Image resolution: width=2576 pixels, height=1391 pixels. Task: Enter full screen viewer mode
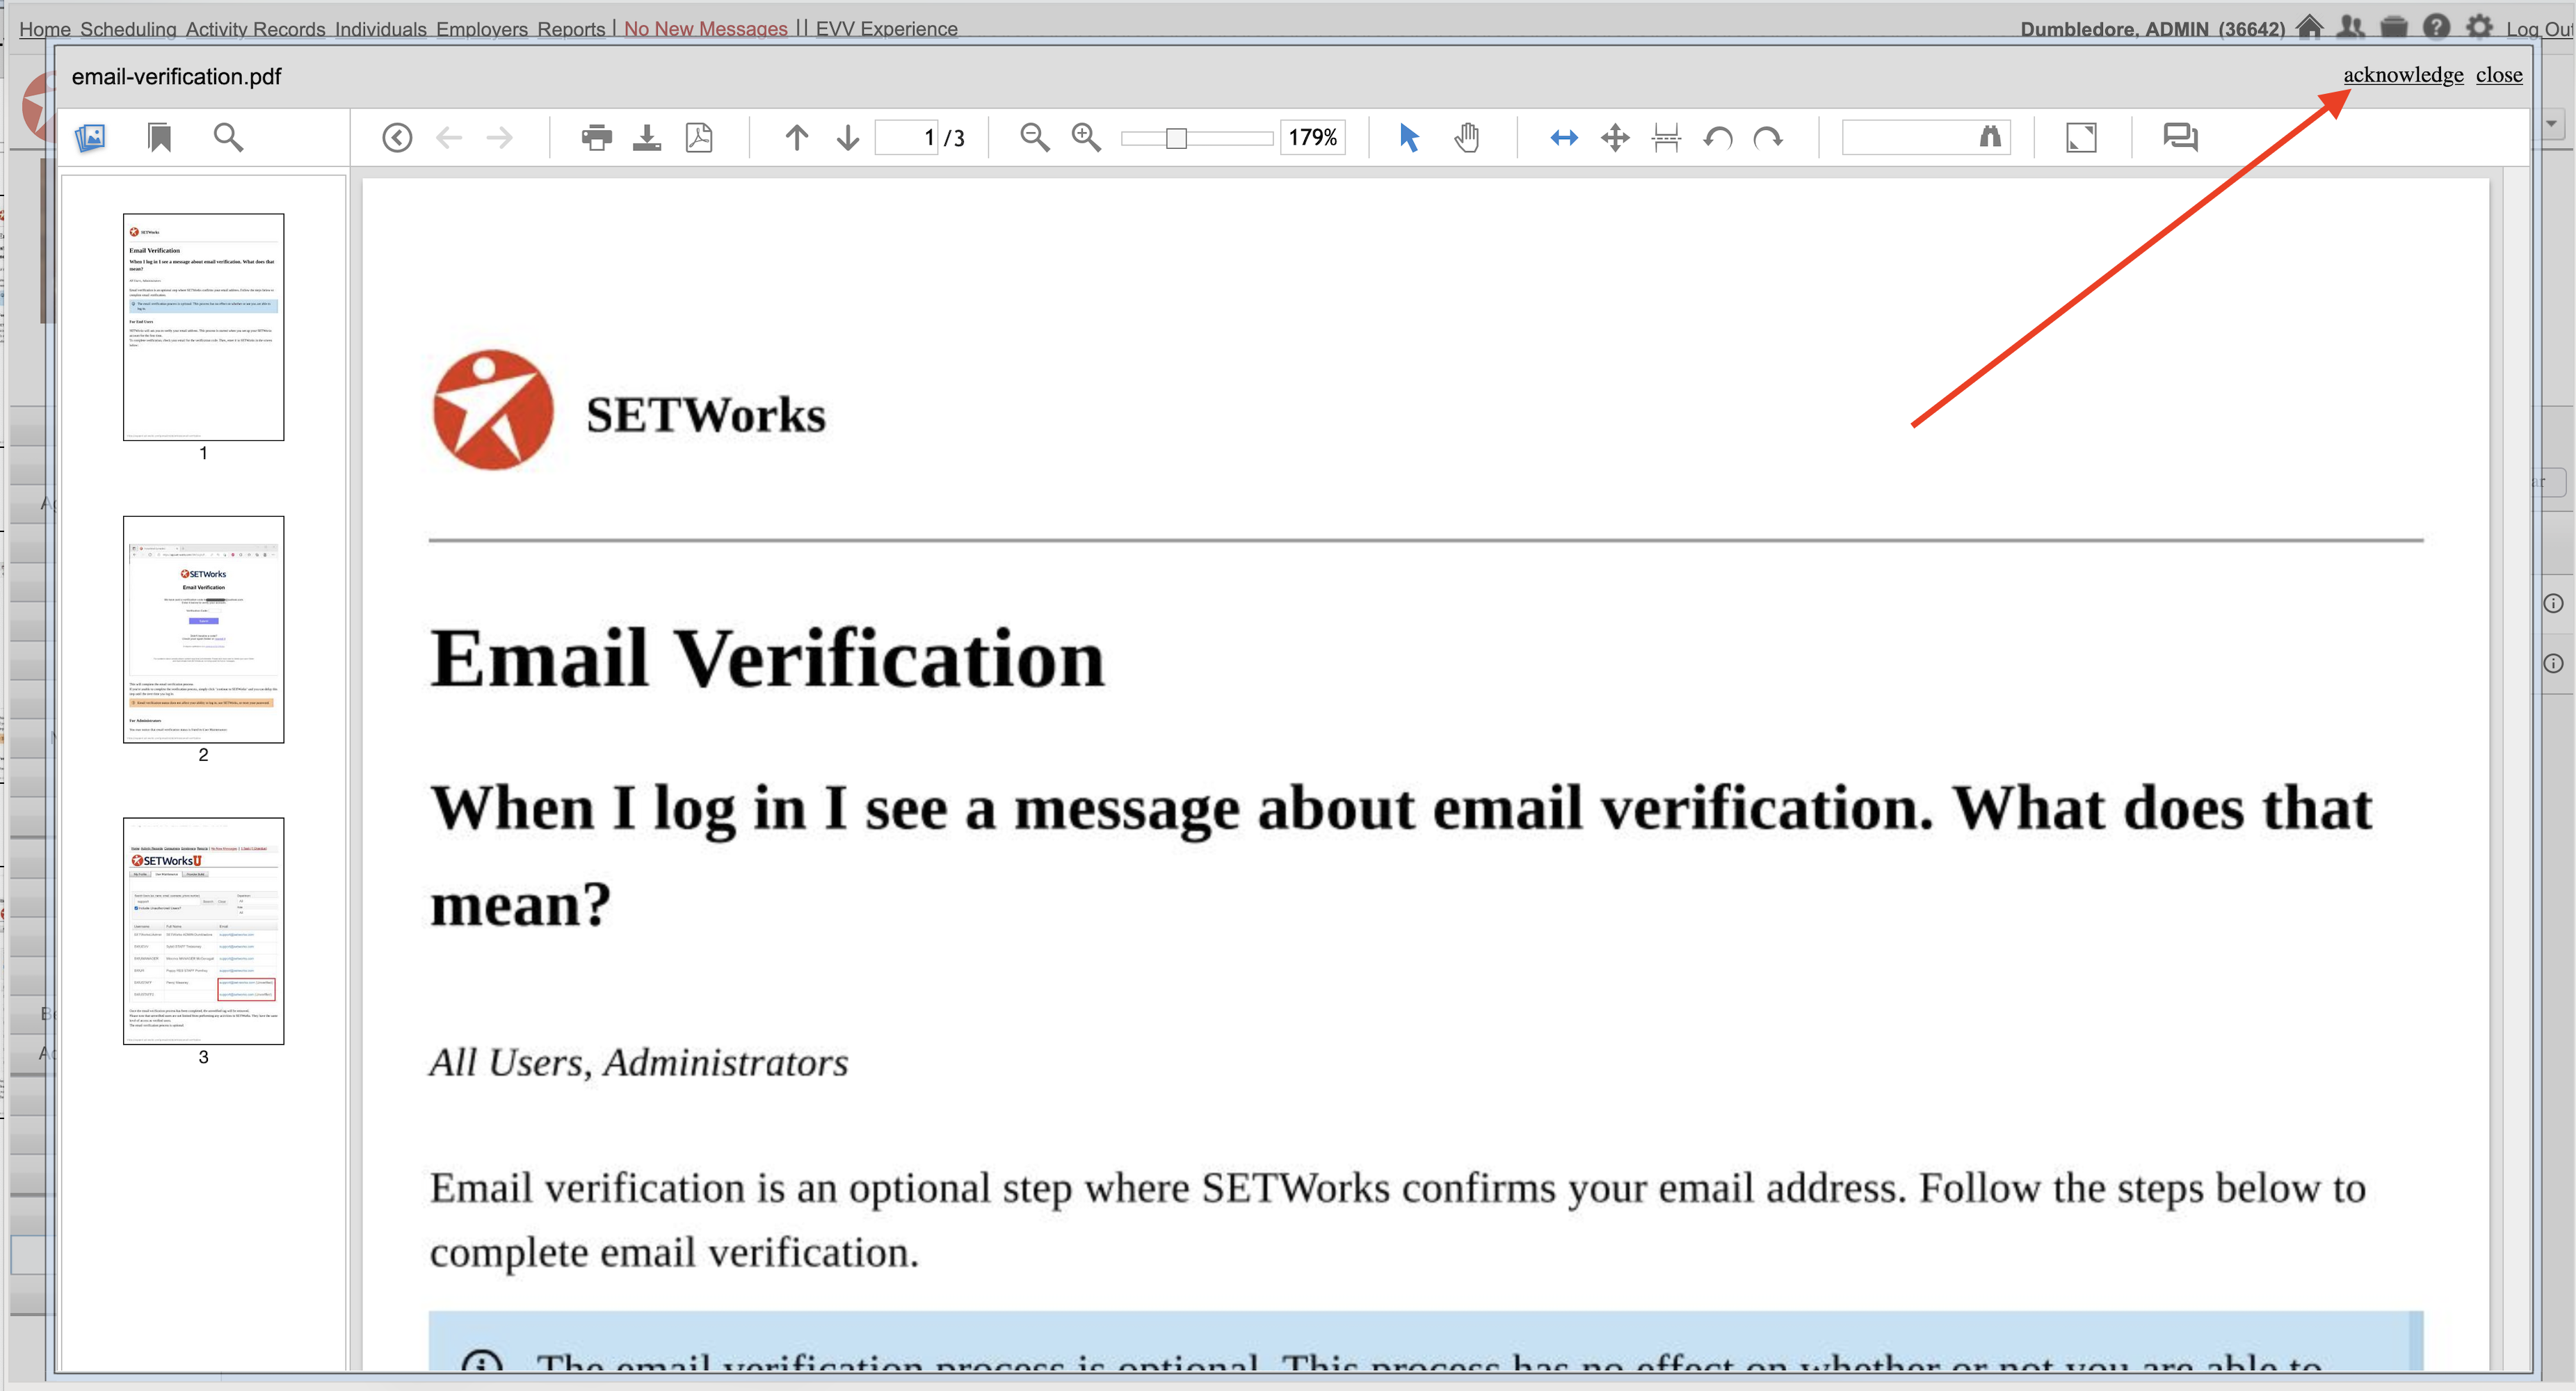2081,137
